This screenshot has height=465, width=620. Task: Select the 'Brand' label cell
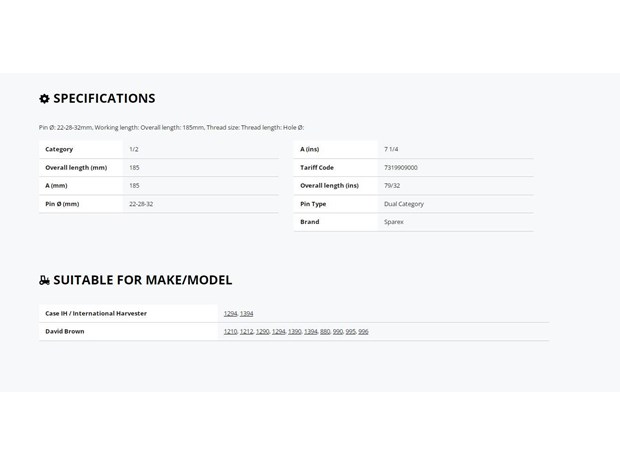[x=336, y=222]
